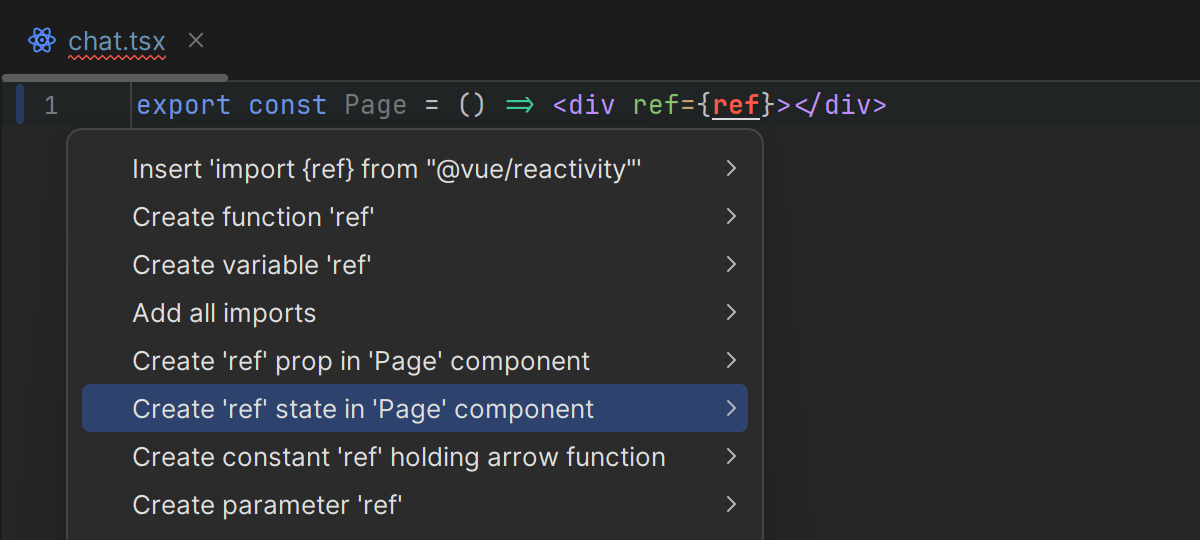Click line number 1 in the gutter

click(50, 106)
